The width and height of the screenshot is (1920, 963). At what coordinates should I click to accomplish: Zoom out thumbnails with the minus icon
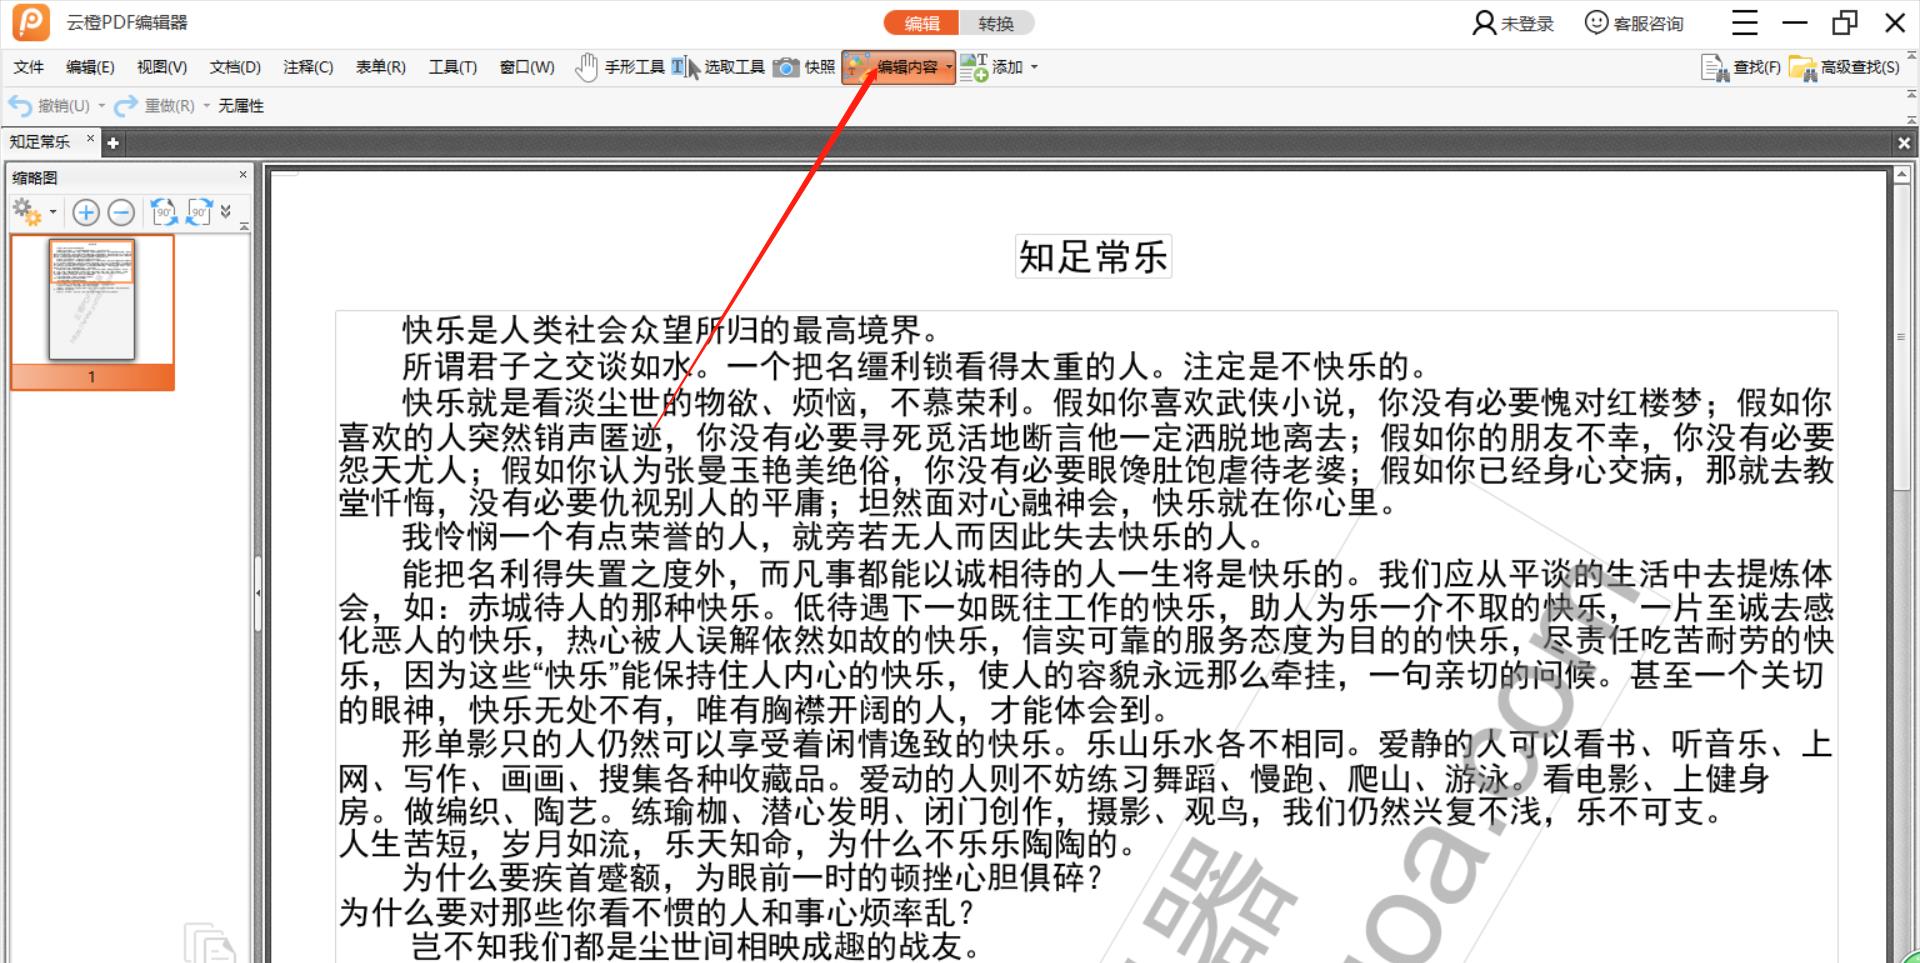(121, 212)
